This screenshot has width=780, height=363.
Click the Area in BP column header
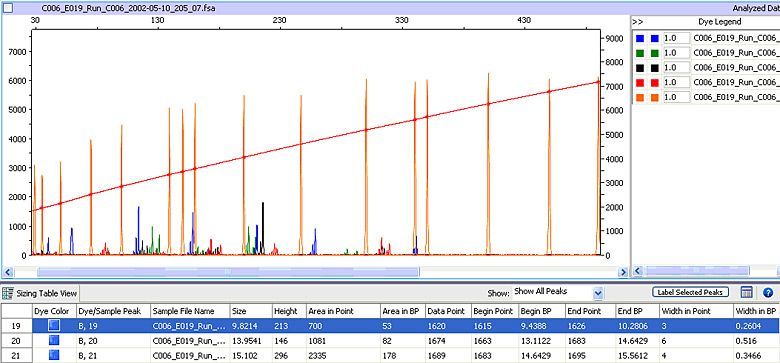click(402, 311)
